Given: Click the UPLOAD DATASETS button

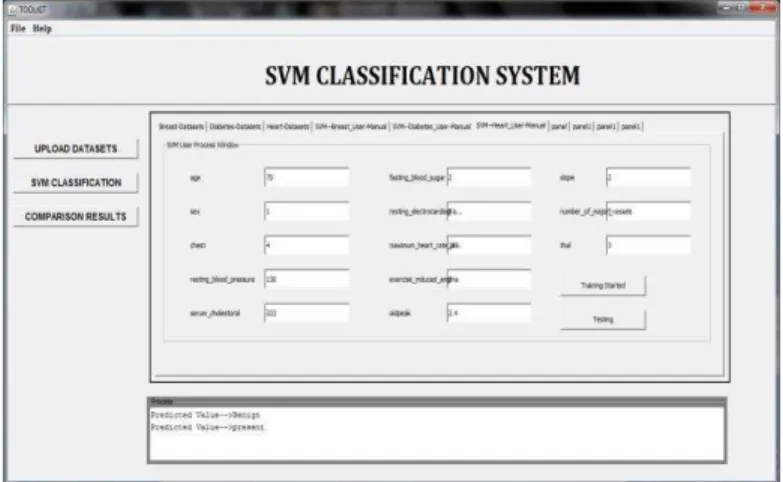Looking at the screenshot, I should pyautogui.click(x=75, y=149).
